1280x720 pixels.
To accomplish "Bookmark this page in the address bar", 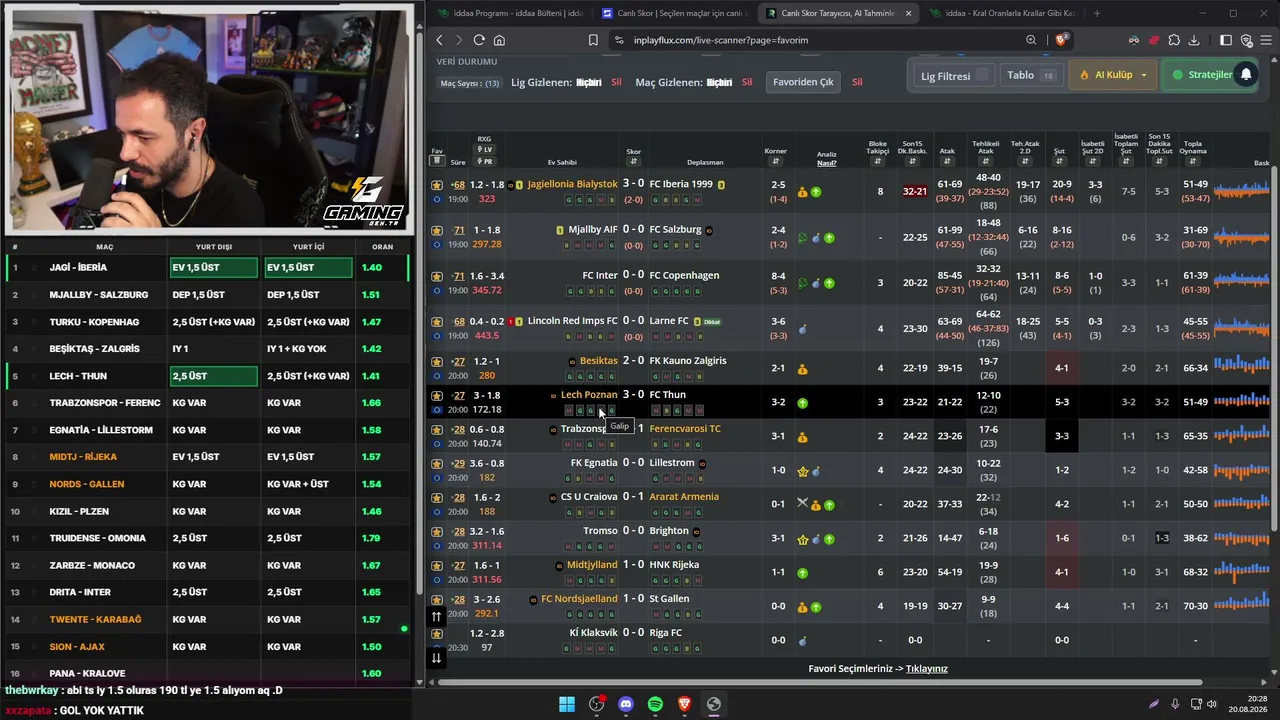I will tap(593, 40).
